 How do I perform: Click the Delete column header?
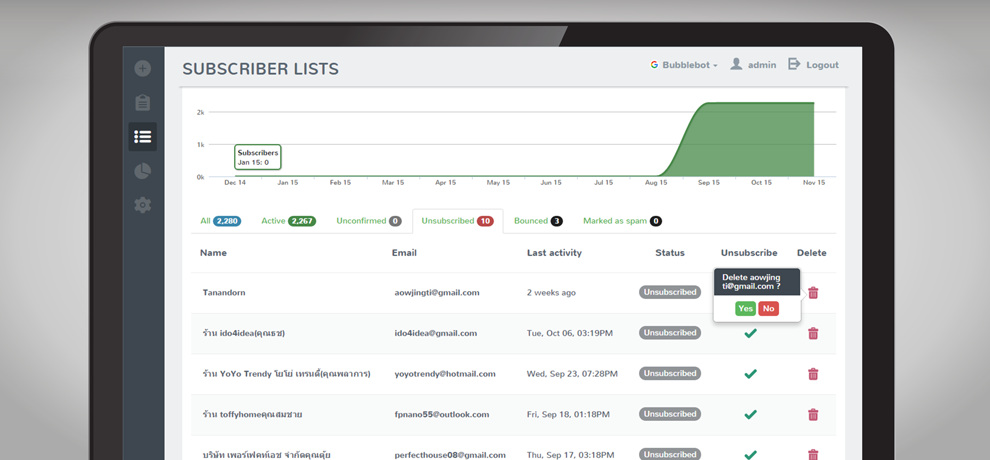(x=811, y=253)
